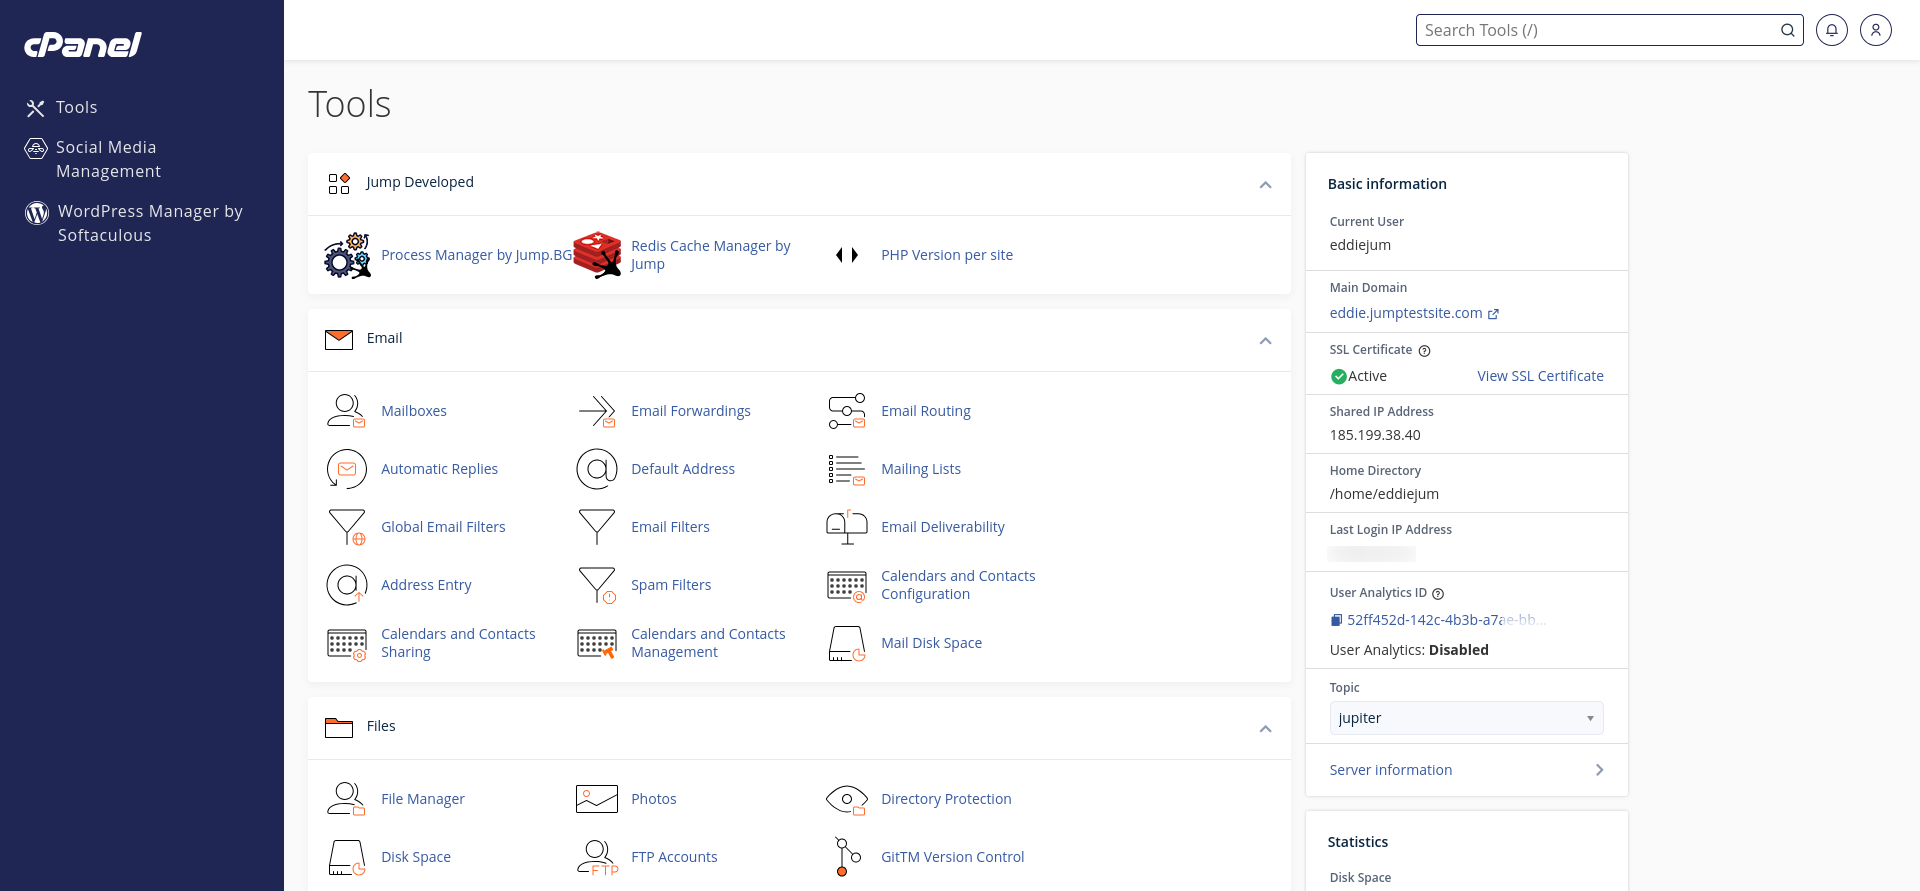Click the Calendars and Contacts Management icon
Viewport: 1920px width, 891px height.
tap(597, 643)
